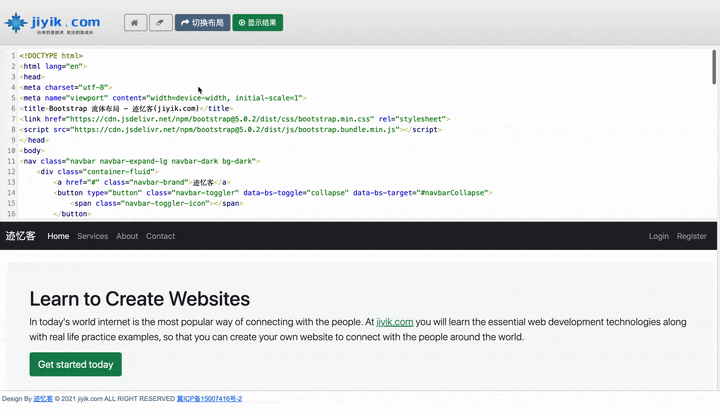Click the bootstrap.bundle.min.js script line
This screenshot has height=409, width=720.
(231, 129)
